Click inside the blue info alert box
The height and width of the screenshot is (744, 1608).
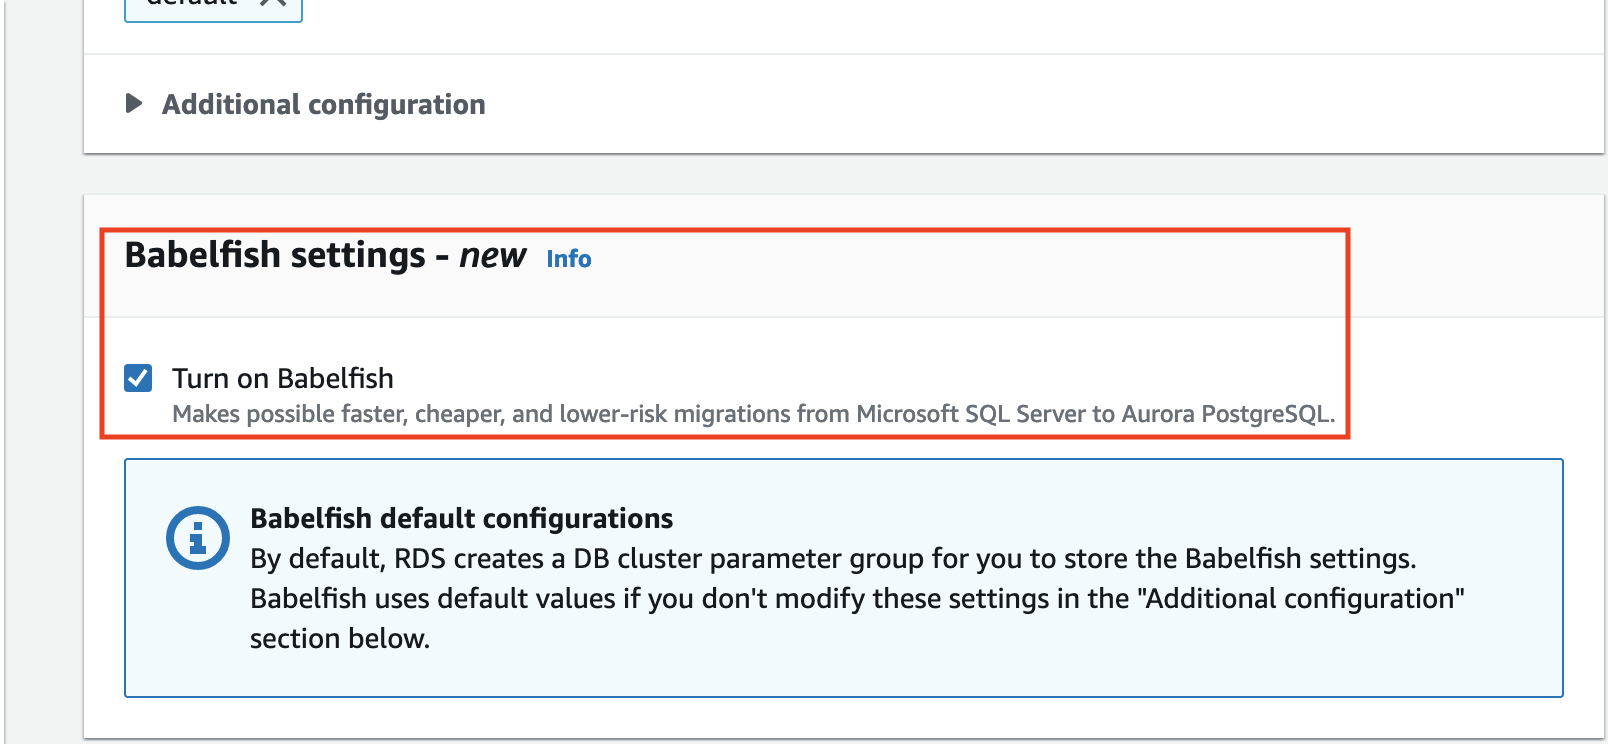pos(843,578)
